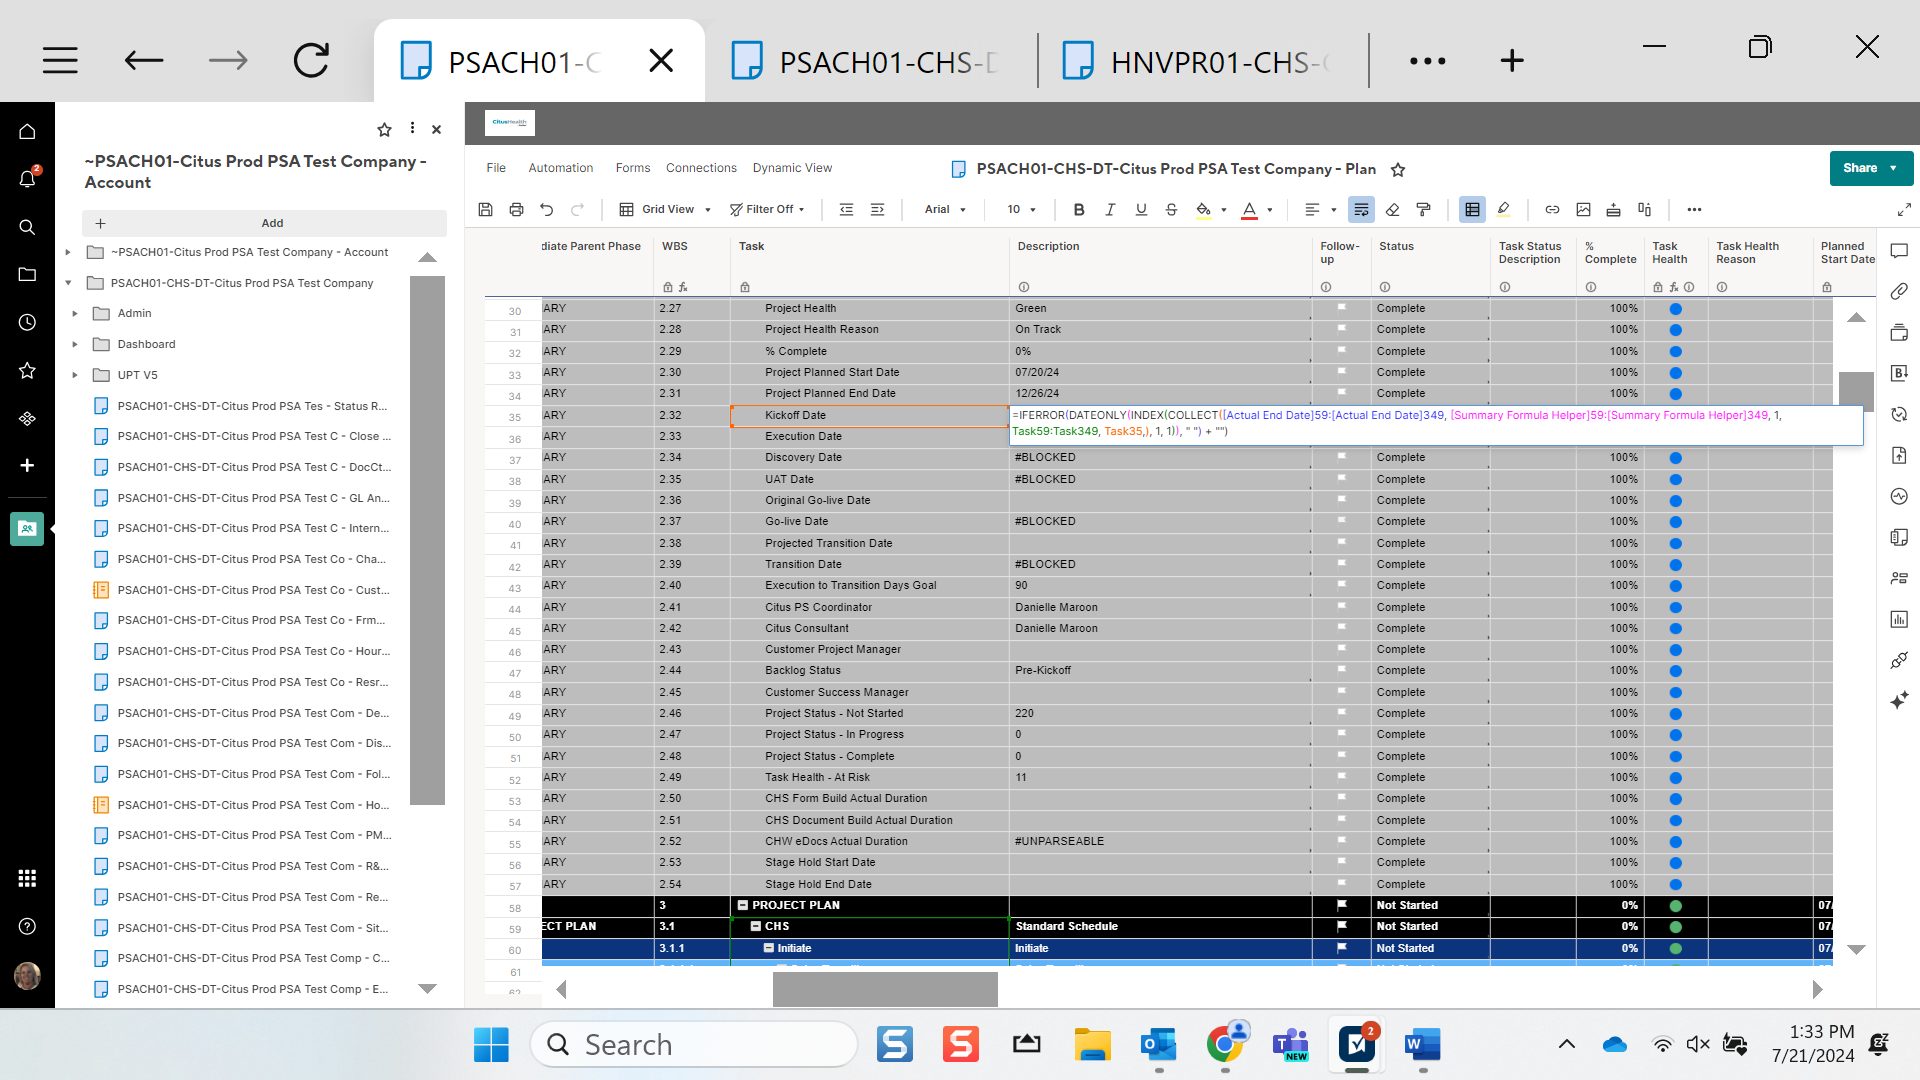Expand sheet to full screen view
The image size is (1920, 1080).
tap(1904, 210)
